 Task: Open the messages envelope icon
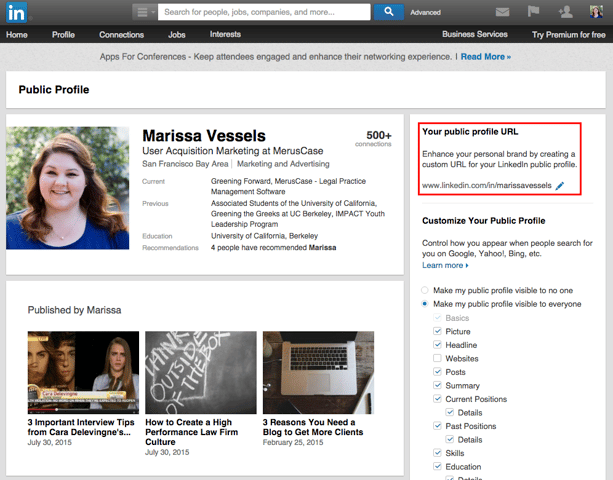coord(502,12)
